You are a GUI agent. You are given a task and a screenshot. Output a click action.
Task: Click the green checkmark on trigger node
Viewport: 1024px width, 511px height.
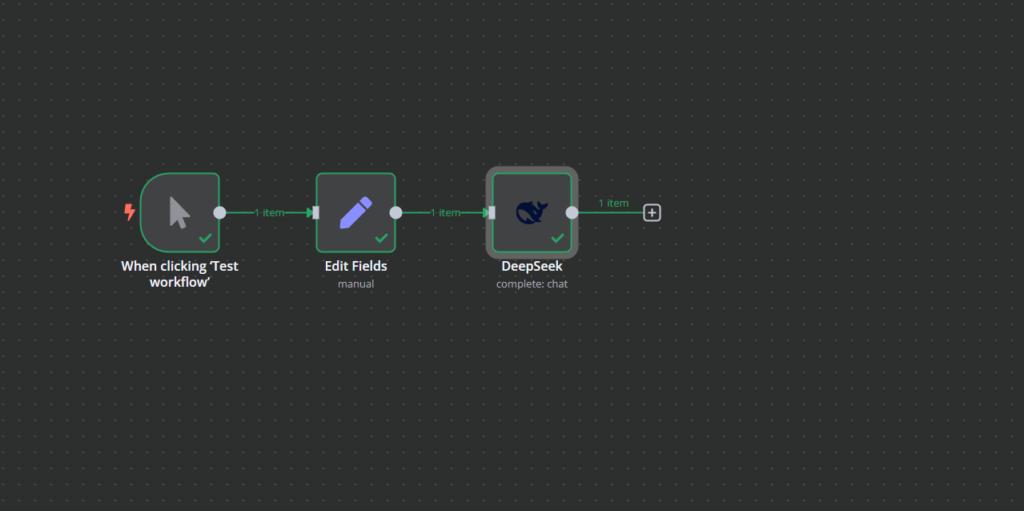pos(205,239)
